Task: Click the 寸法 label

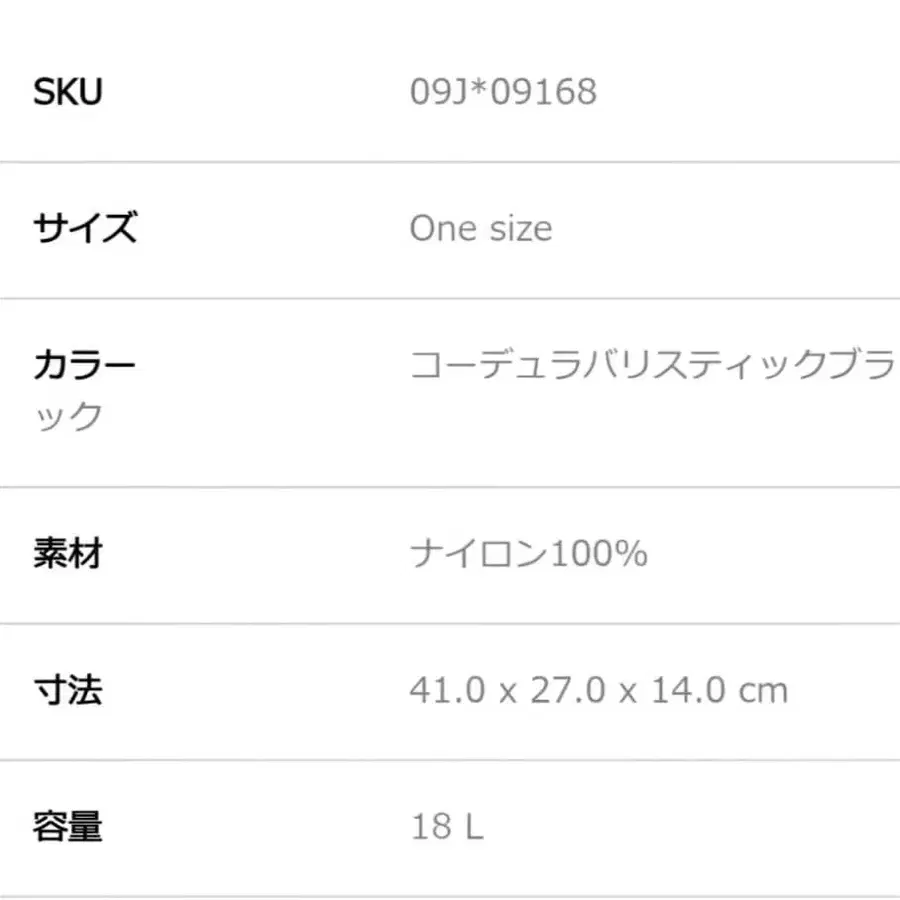Action: (68, 690)
